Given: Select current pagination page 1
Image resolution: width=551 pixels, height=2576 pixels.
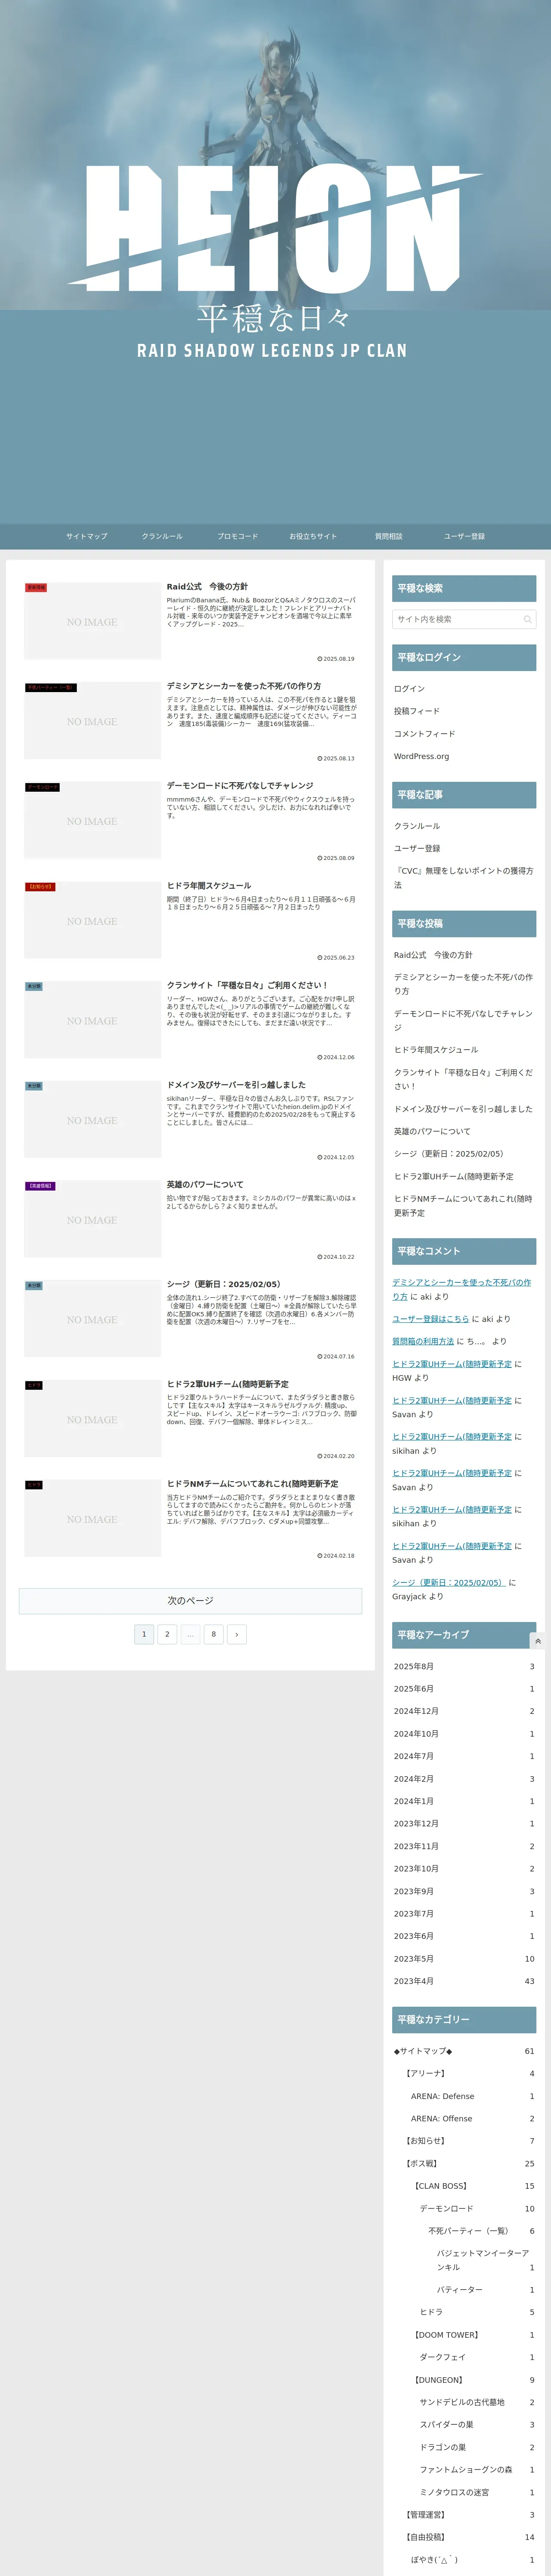Looking at the screenshot, I should tap(144, 1634).
